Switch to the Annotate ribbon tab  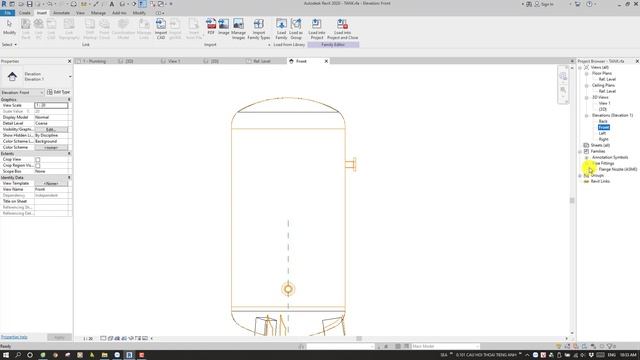(62, 13)
